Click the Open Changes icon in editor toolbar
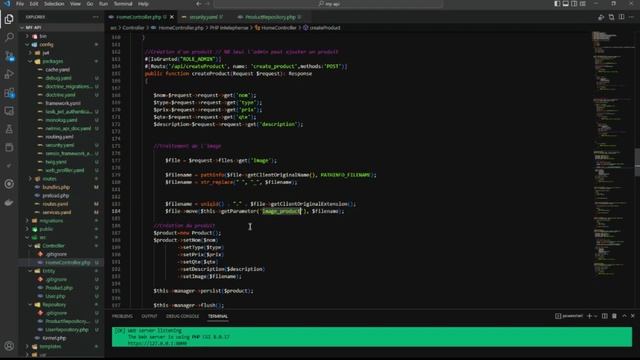Viewport: 640px width, 360px height. pyautogui.click(x=611, y=17)
